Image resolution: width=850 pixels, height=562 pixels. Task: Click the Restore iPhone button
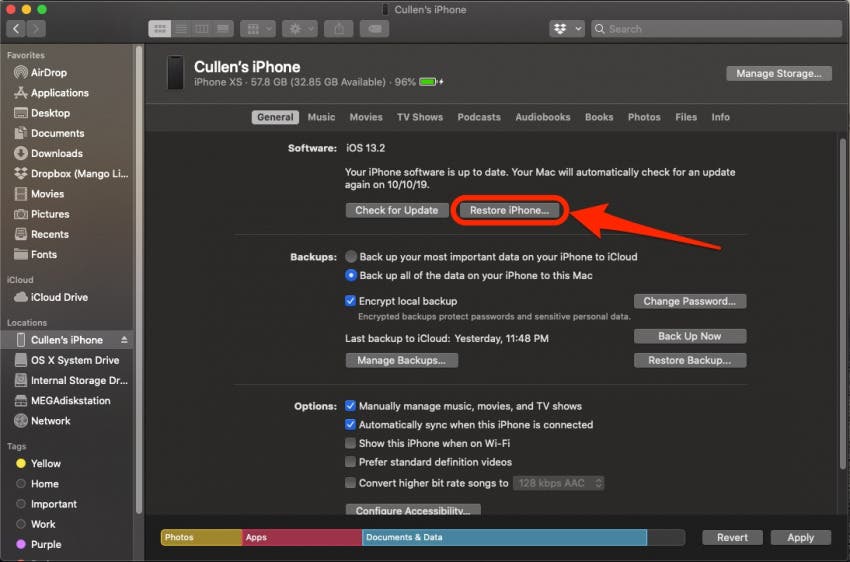(x=509, y=210)
